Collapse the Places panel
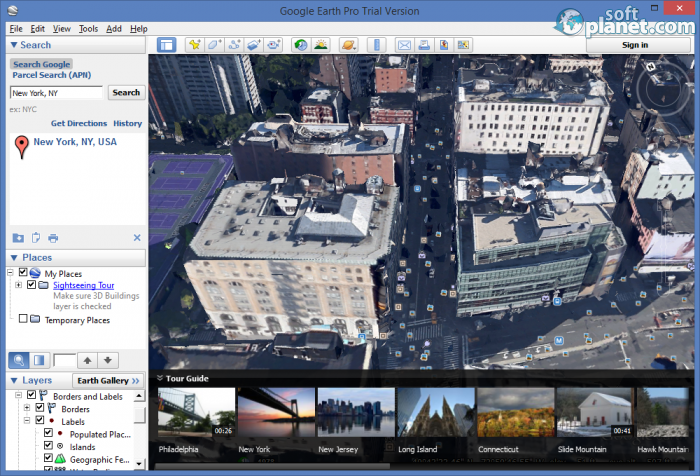The height and width of the screenshot is (476, 700). tap(14, 258)
